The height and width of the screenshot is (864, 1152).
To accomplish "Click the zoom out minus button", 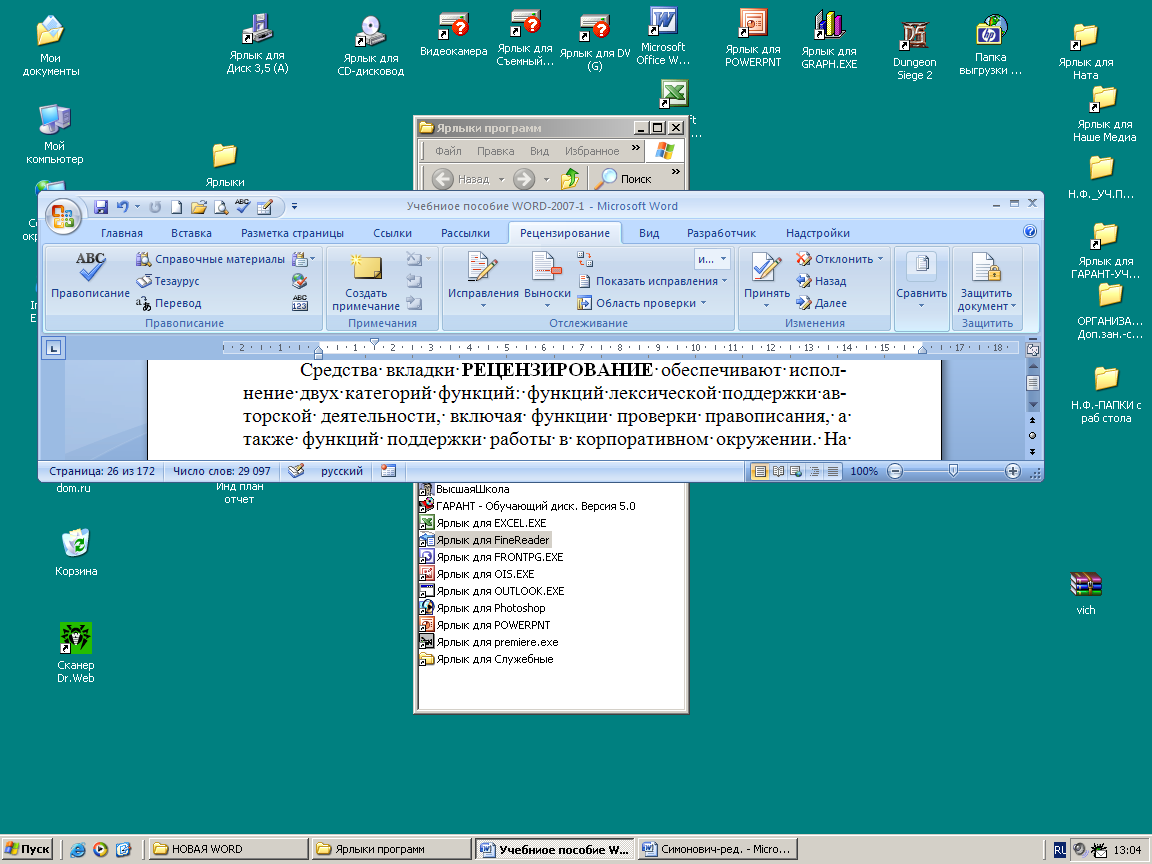I will point(895,472).
